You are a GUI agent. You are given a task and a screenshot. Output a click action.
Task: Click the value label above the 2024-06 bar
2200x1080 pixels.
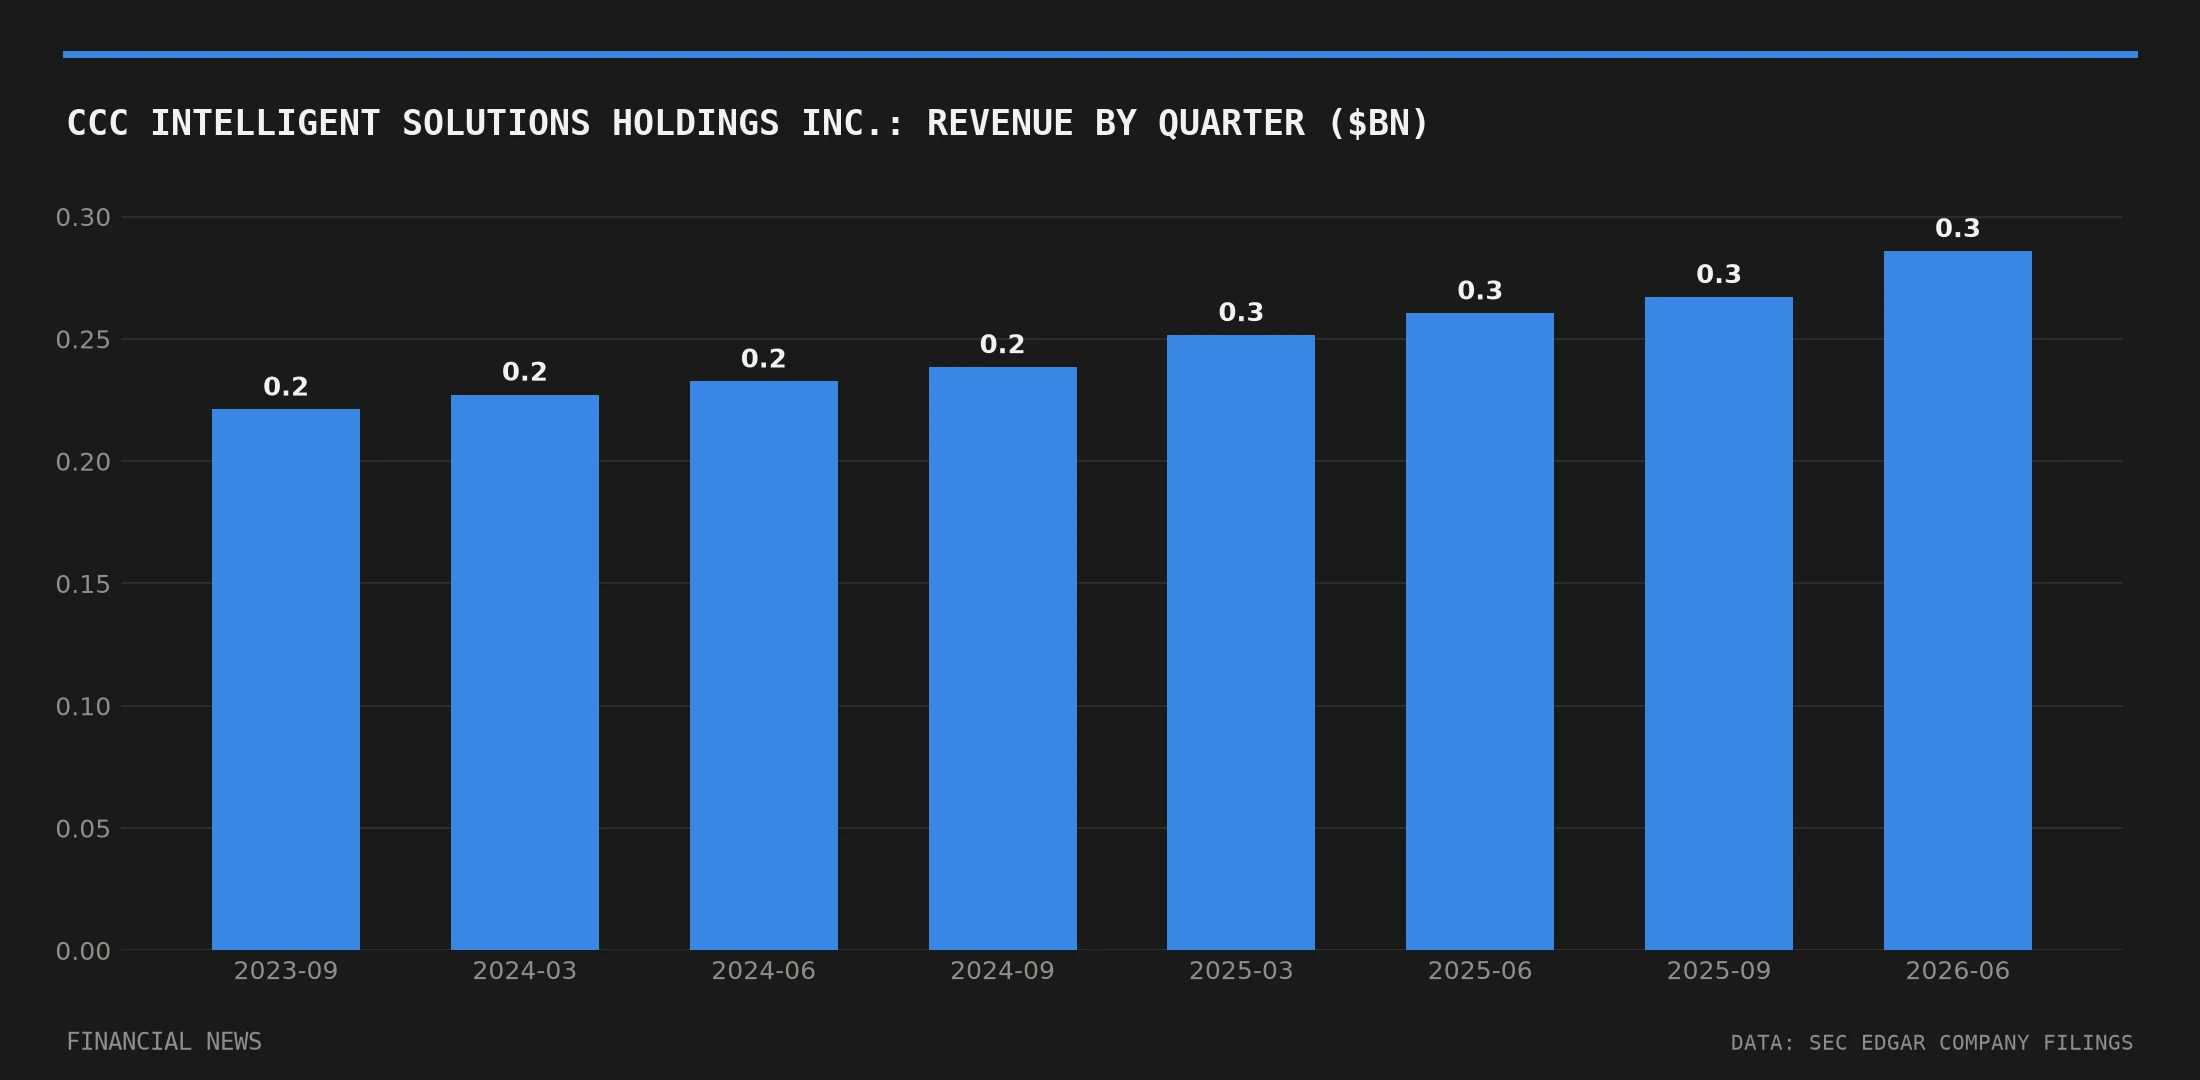point(764,359)
